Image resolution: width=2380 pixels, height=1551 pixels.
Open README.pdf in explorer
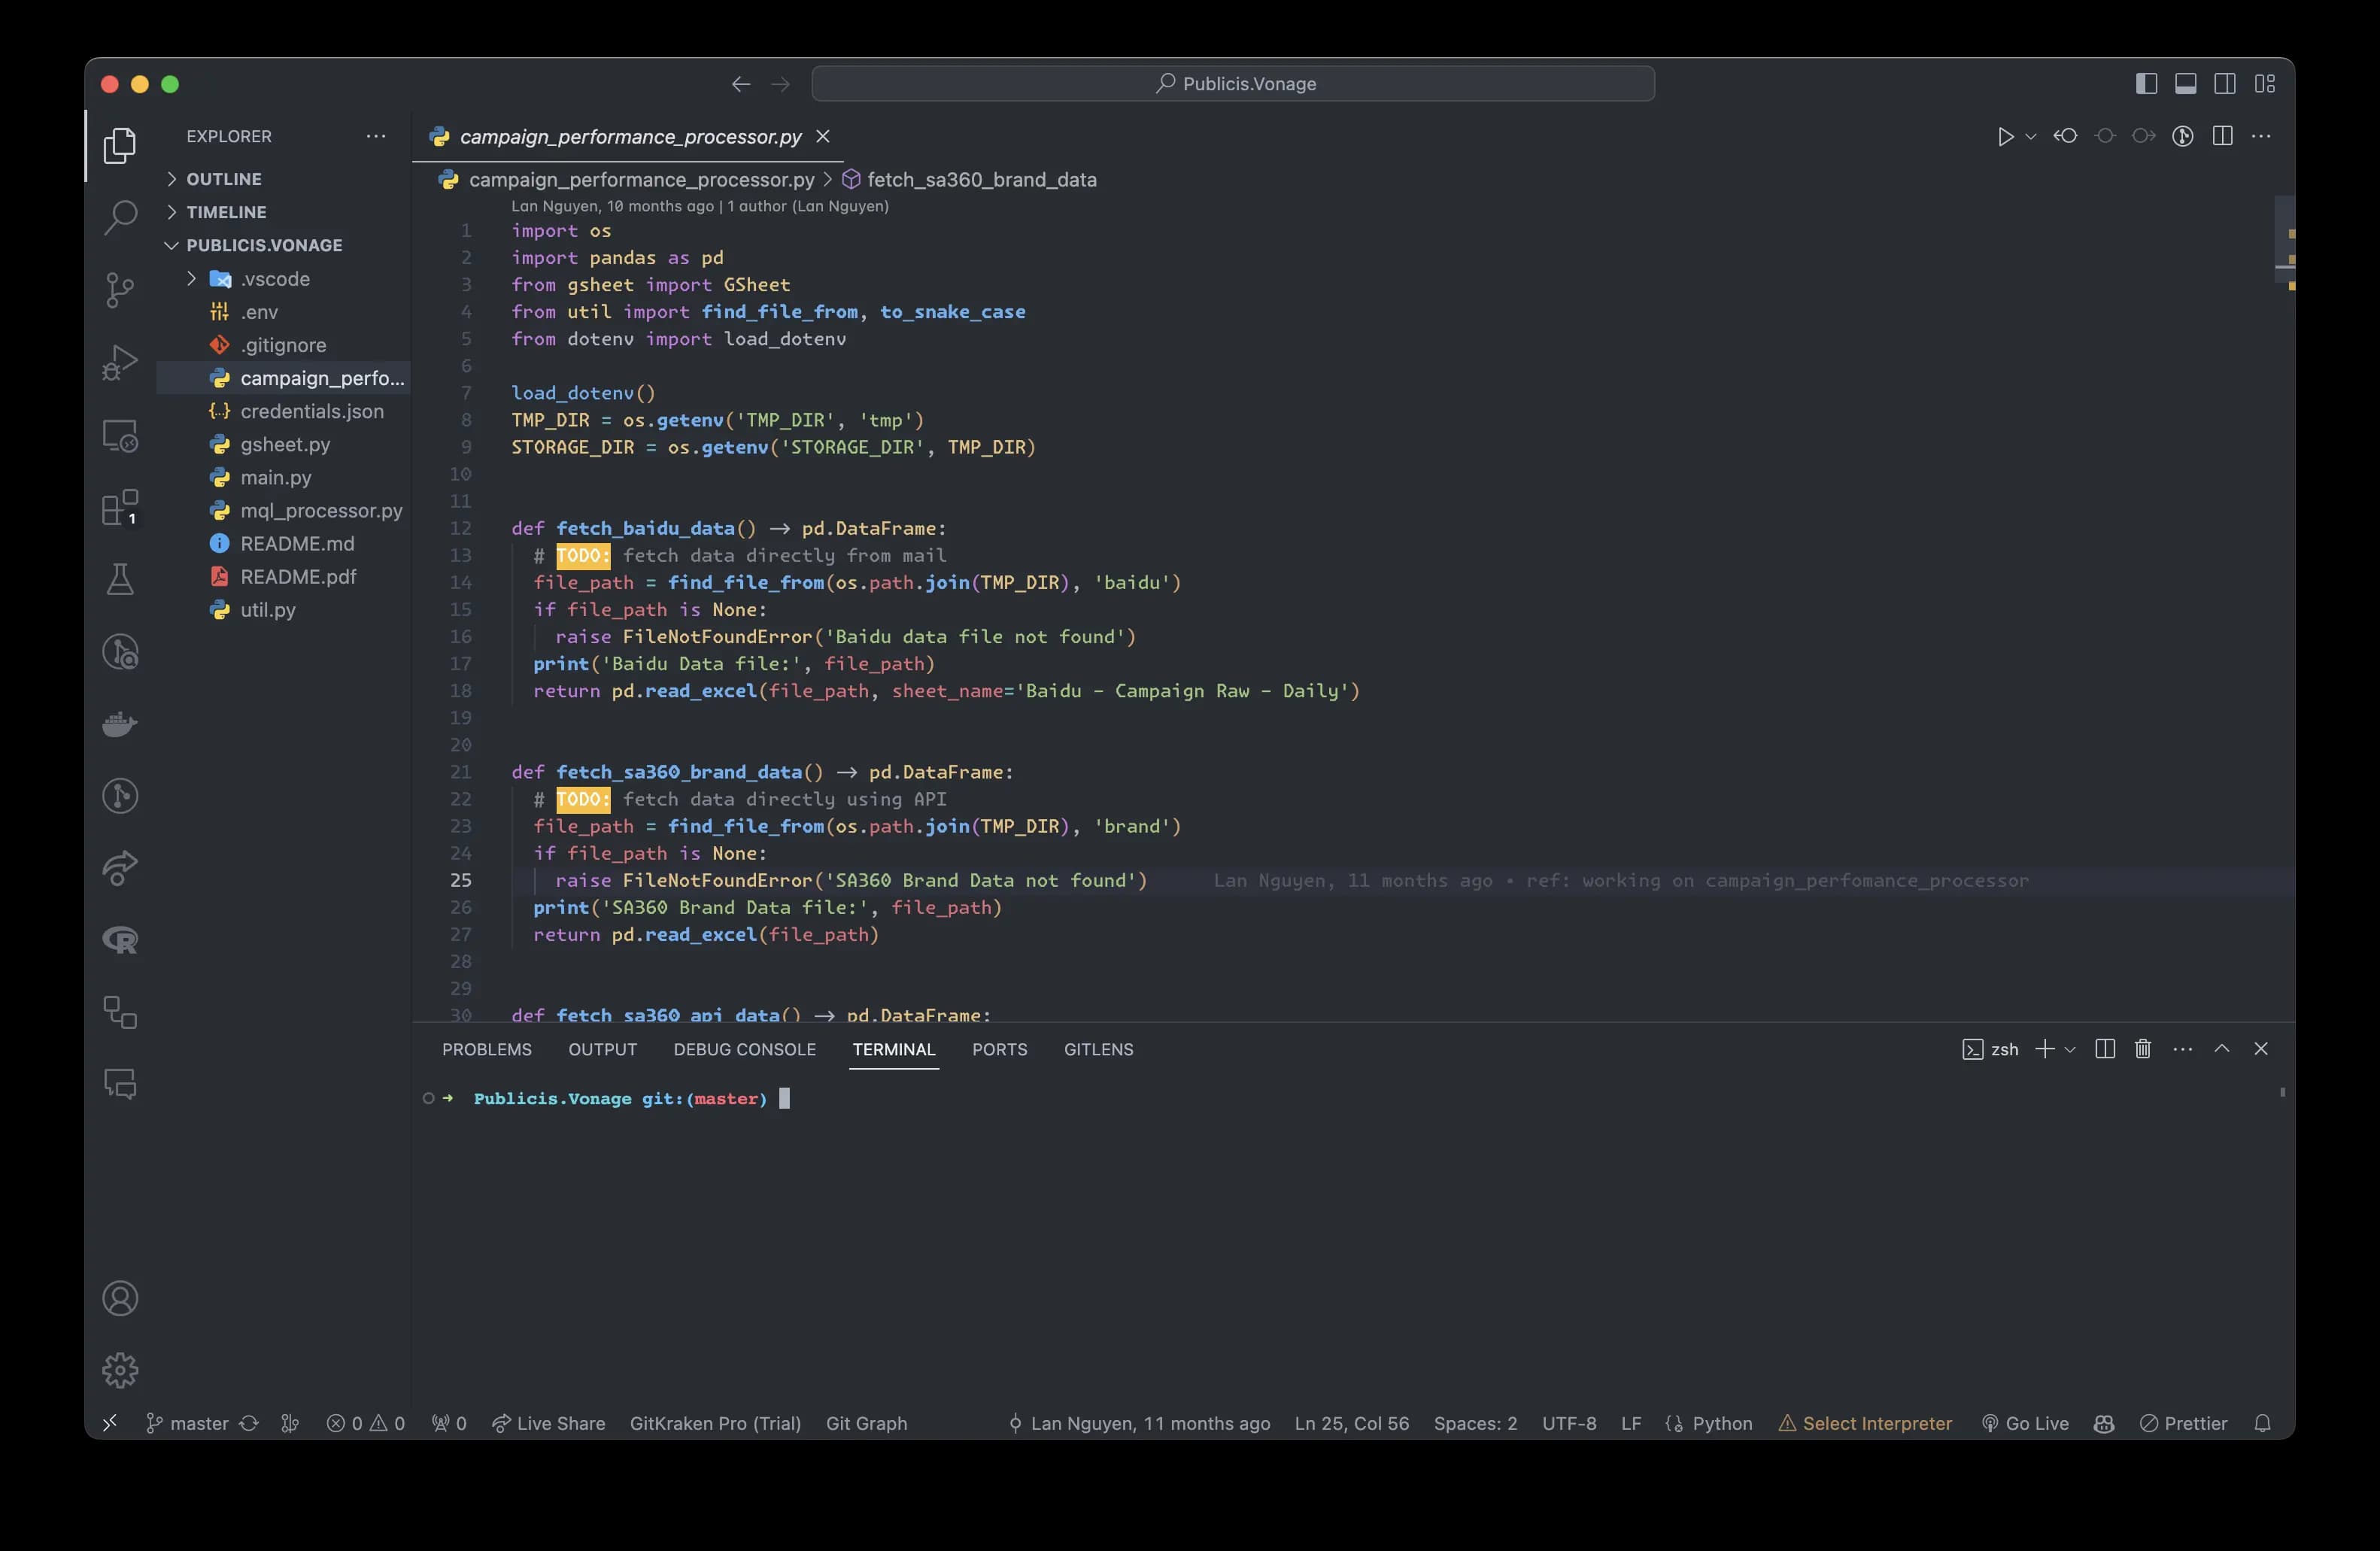click(298, 576)
